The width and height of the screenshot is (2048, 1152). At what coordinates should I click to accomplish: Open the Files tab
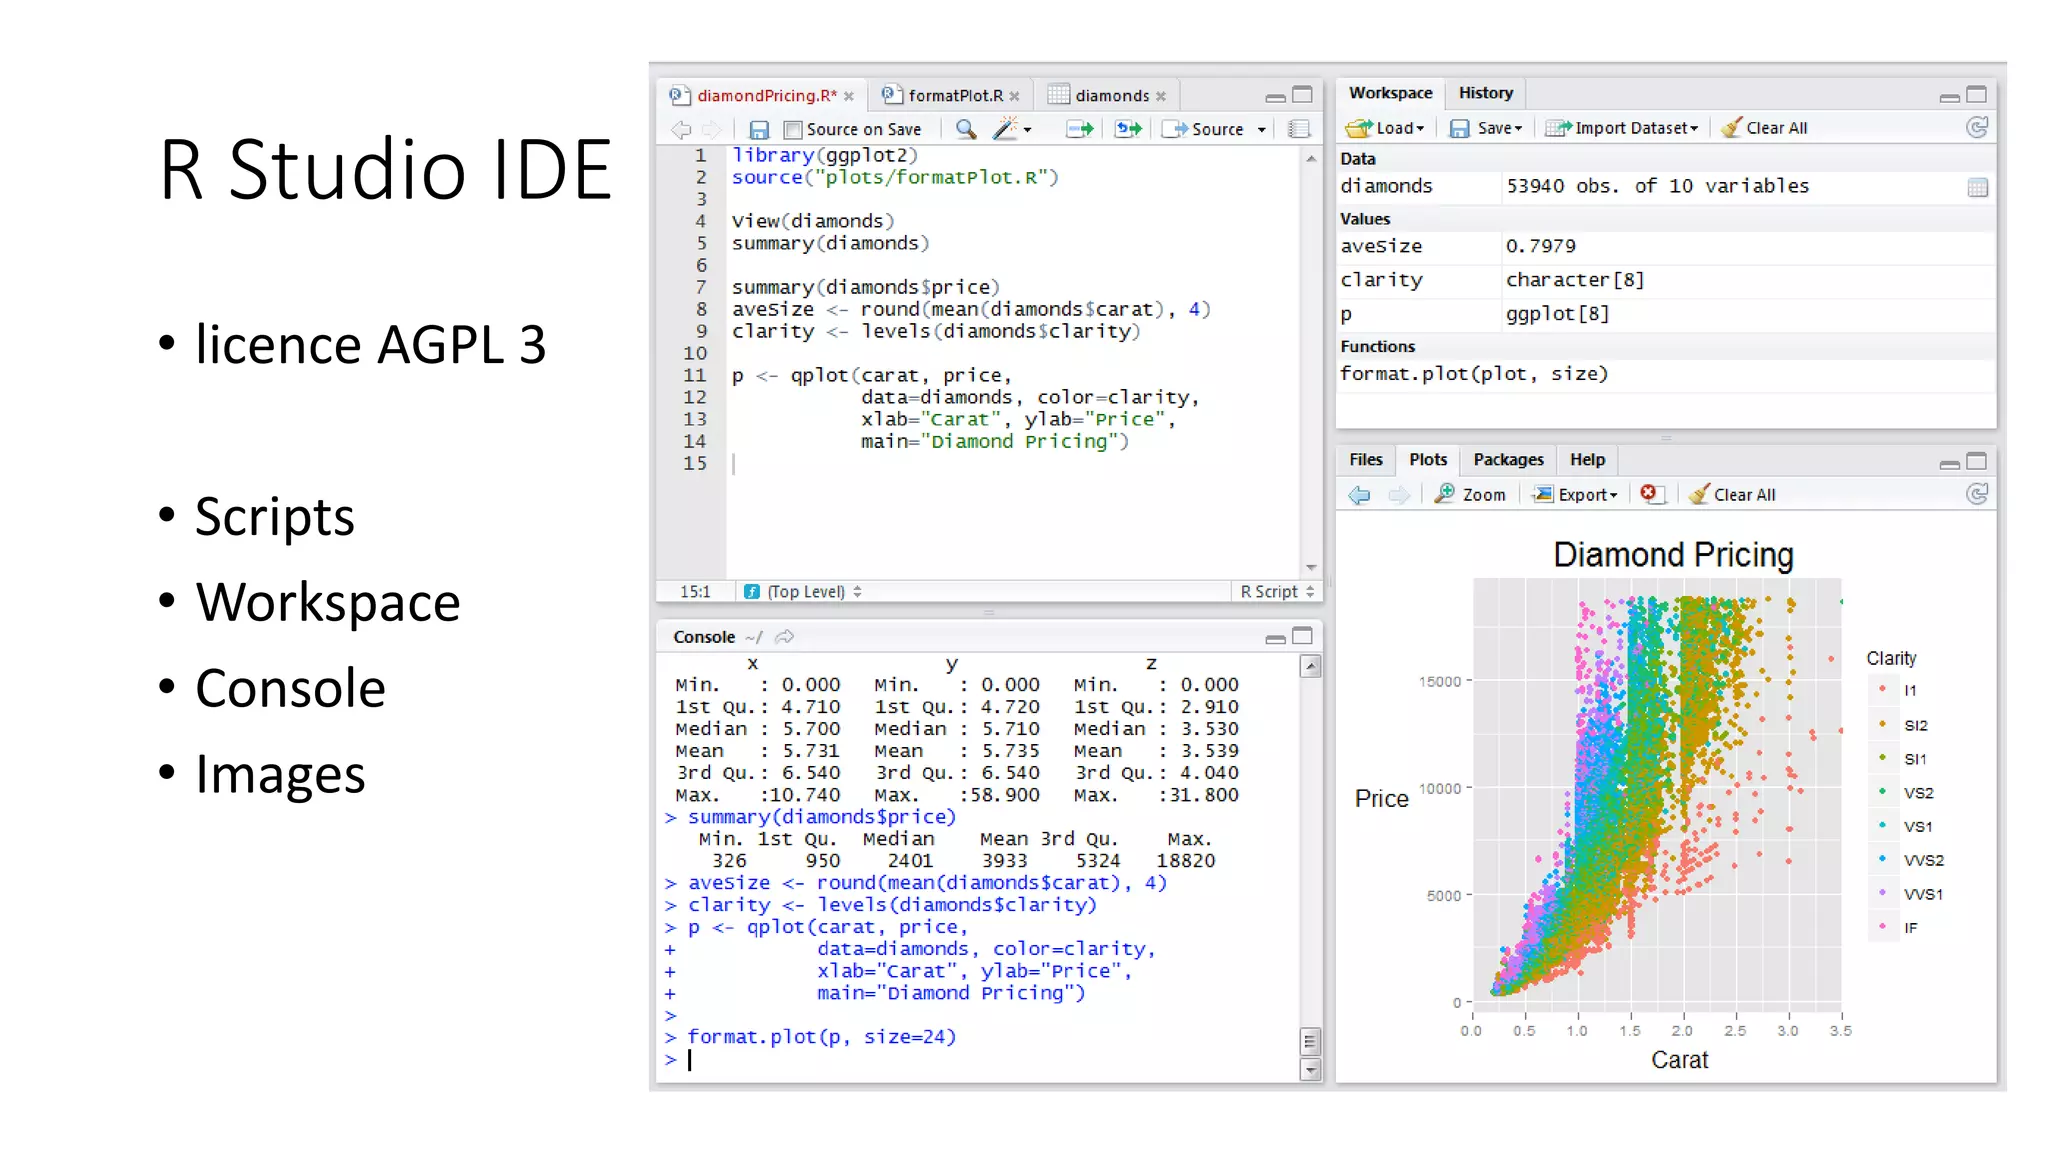tap(1366, 460)
